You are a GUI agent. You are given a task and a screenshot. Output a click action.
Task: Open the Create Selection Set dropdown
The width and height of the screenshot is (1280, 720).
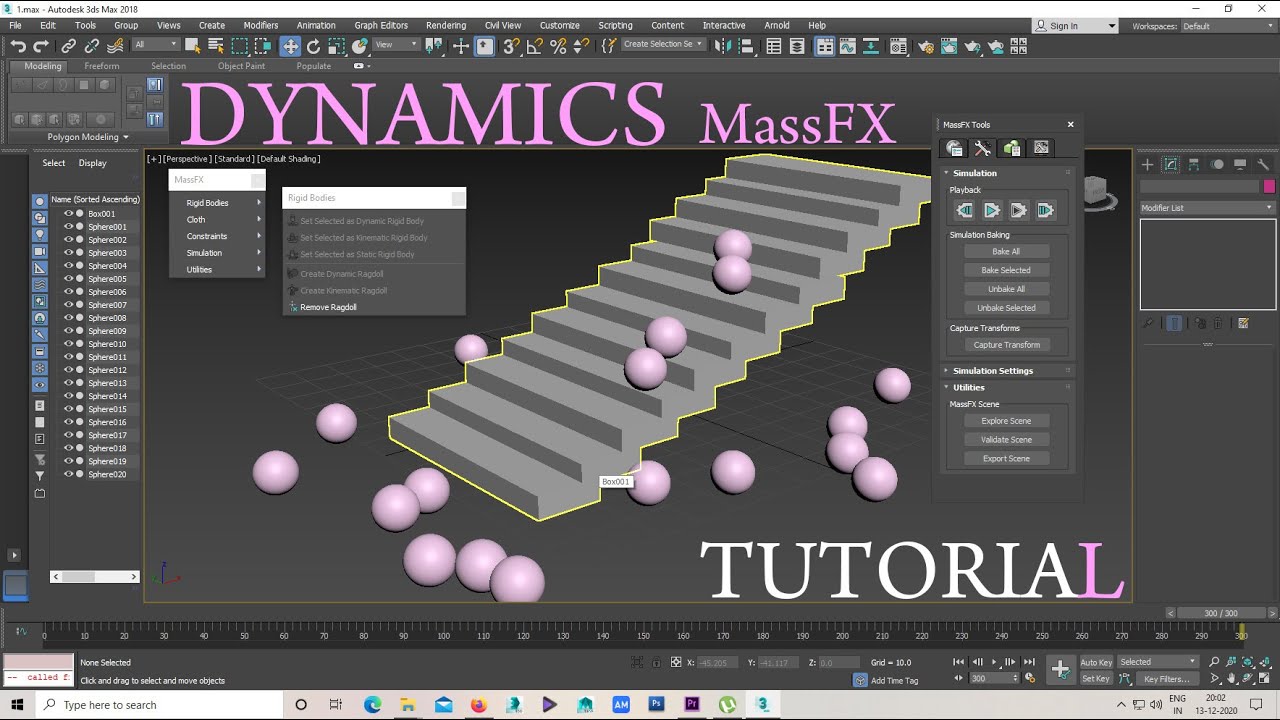point(662,44)
